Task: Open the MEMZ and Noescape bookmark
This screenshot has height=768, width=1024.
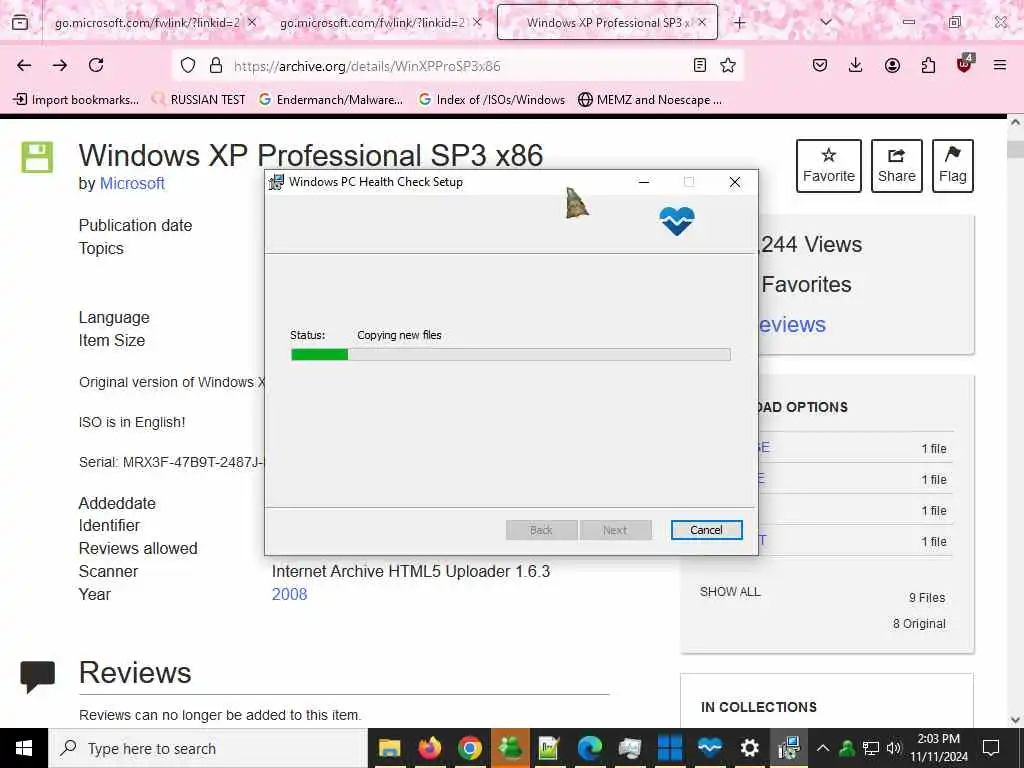Action: tap(650, 100)
